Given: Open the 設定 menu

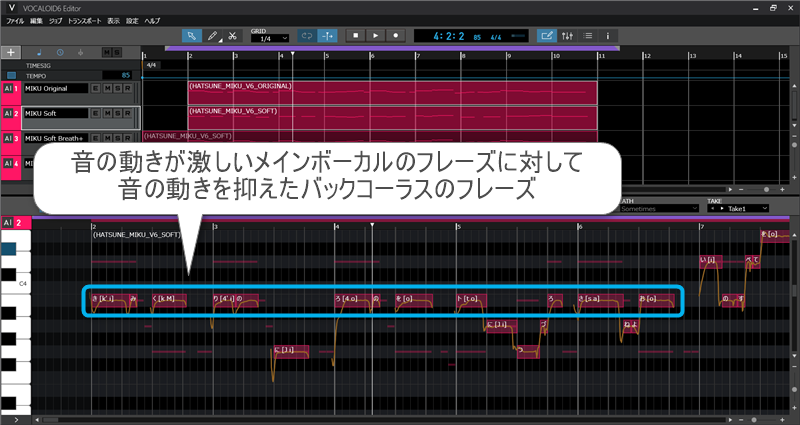Looking at the screenshot, I should click(132, 21).
